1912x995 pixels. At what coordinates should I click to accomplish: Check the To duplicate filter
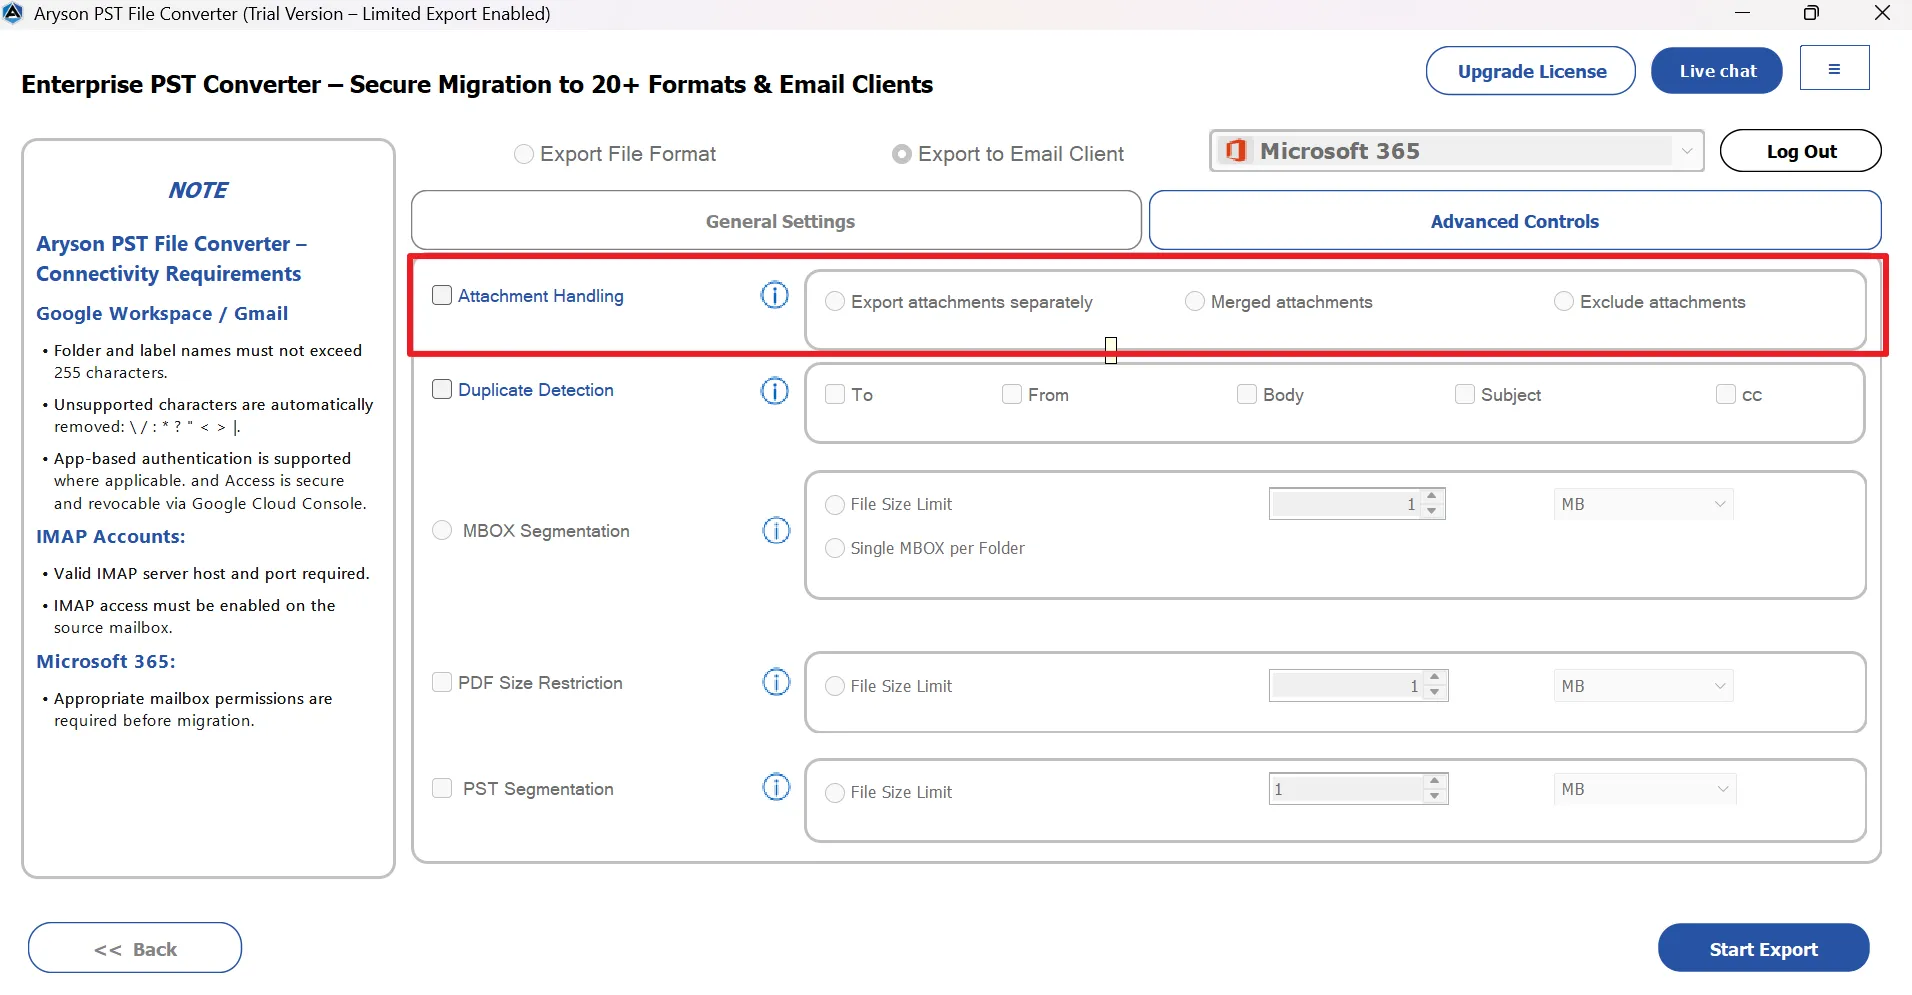tap(835, 394)
